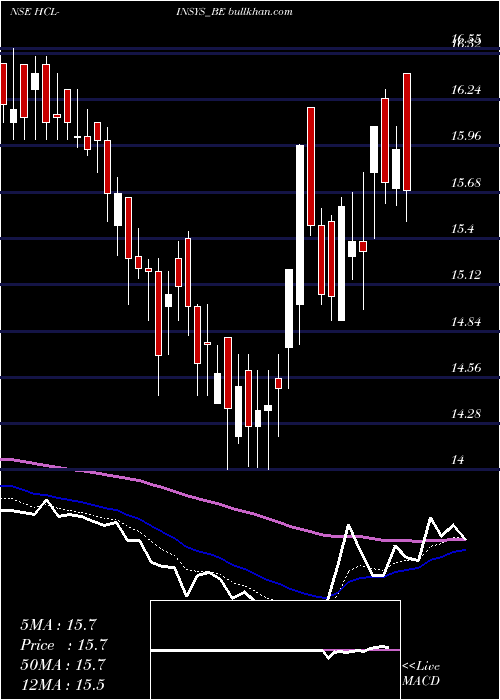The height and width of the screenshot is (700, 500).
Task: Click the Price : 15.7 value
Action: (x=64, y=645)
